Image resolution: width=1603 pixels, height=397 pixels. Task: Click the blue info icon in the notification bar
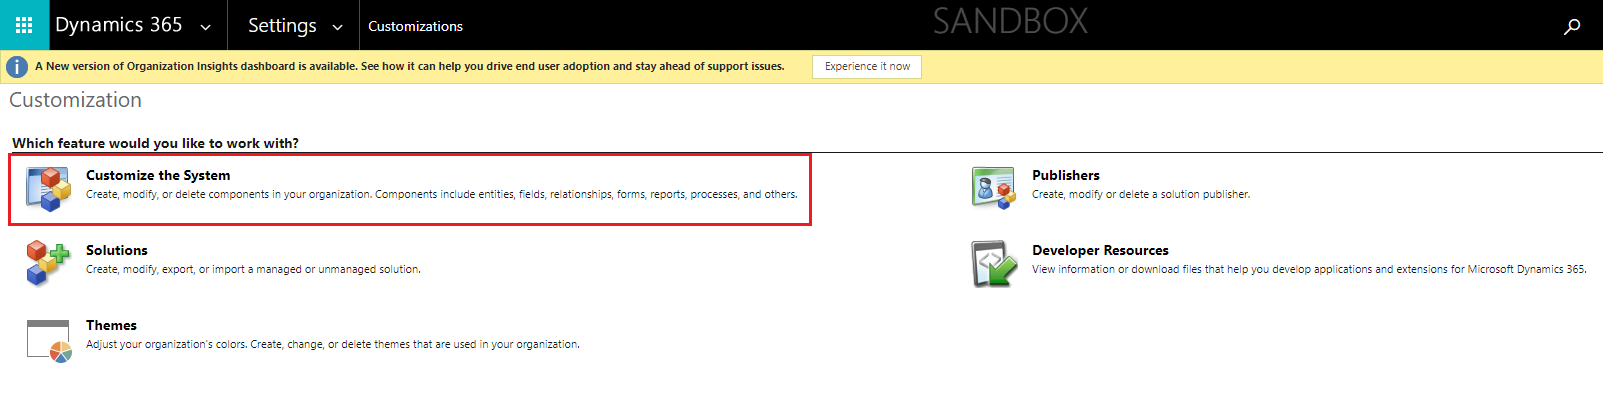[17, 67]
